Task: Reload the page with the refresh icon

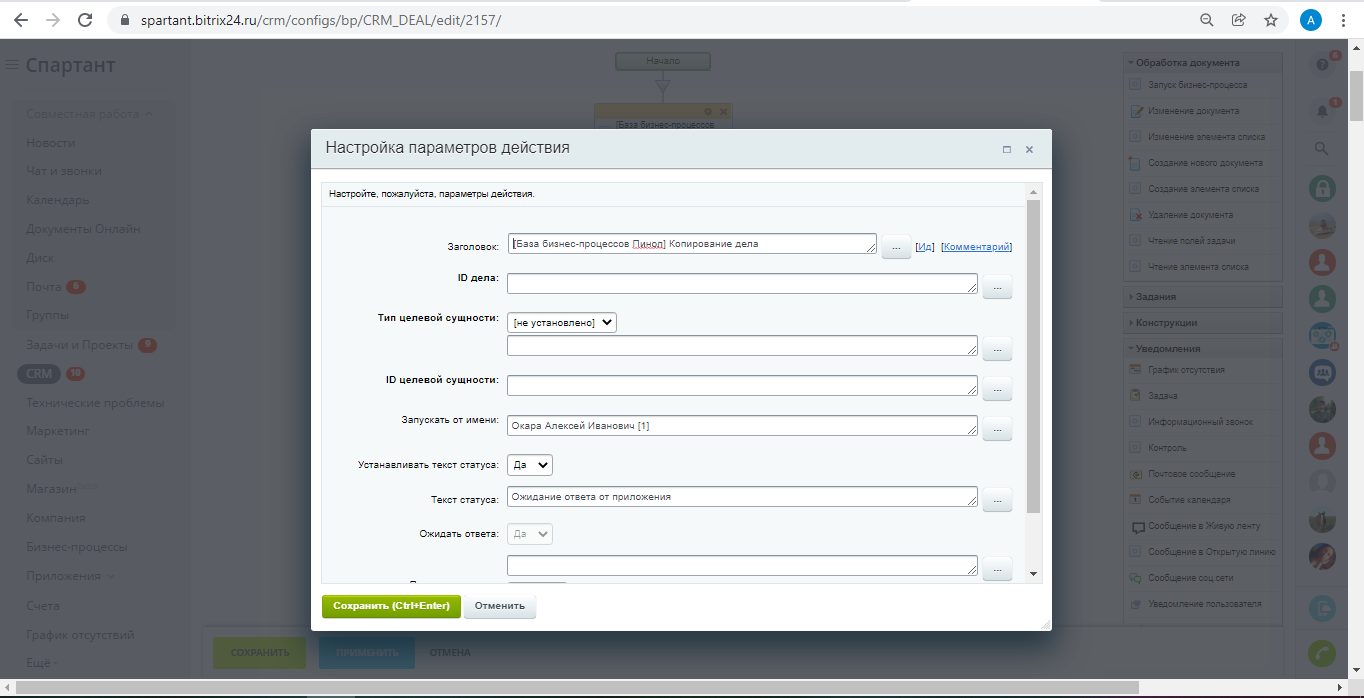Action: coord(85,20)
